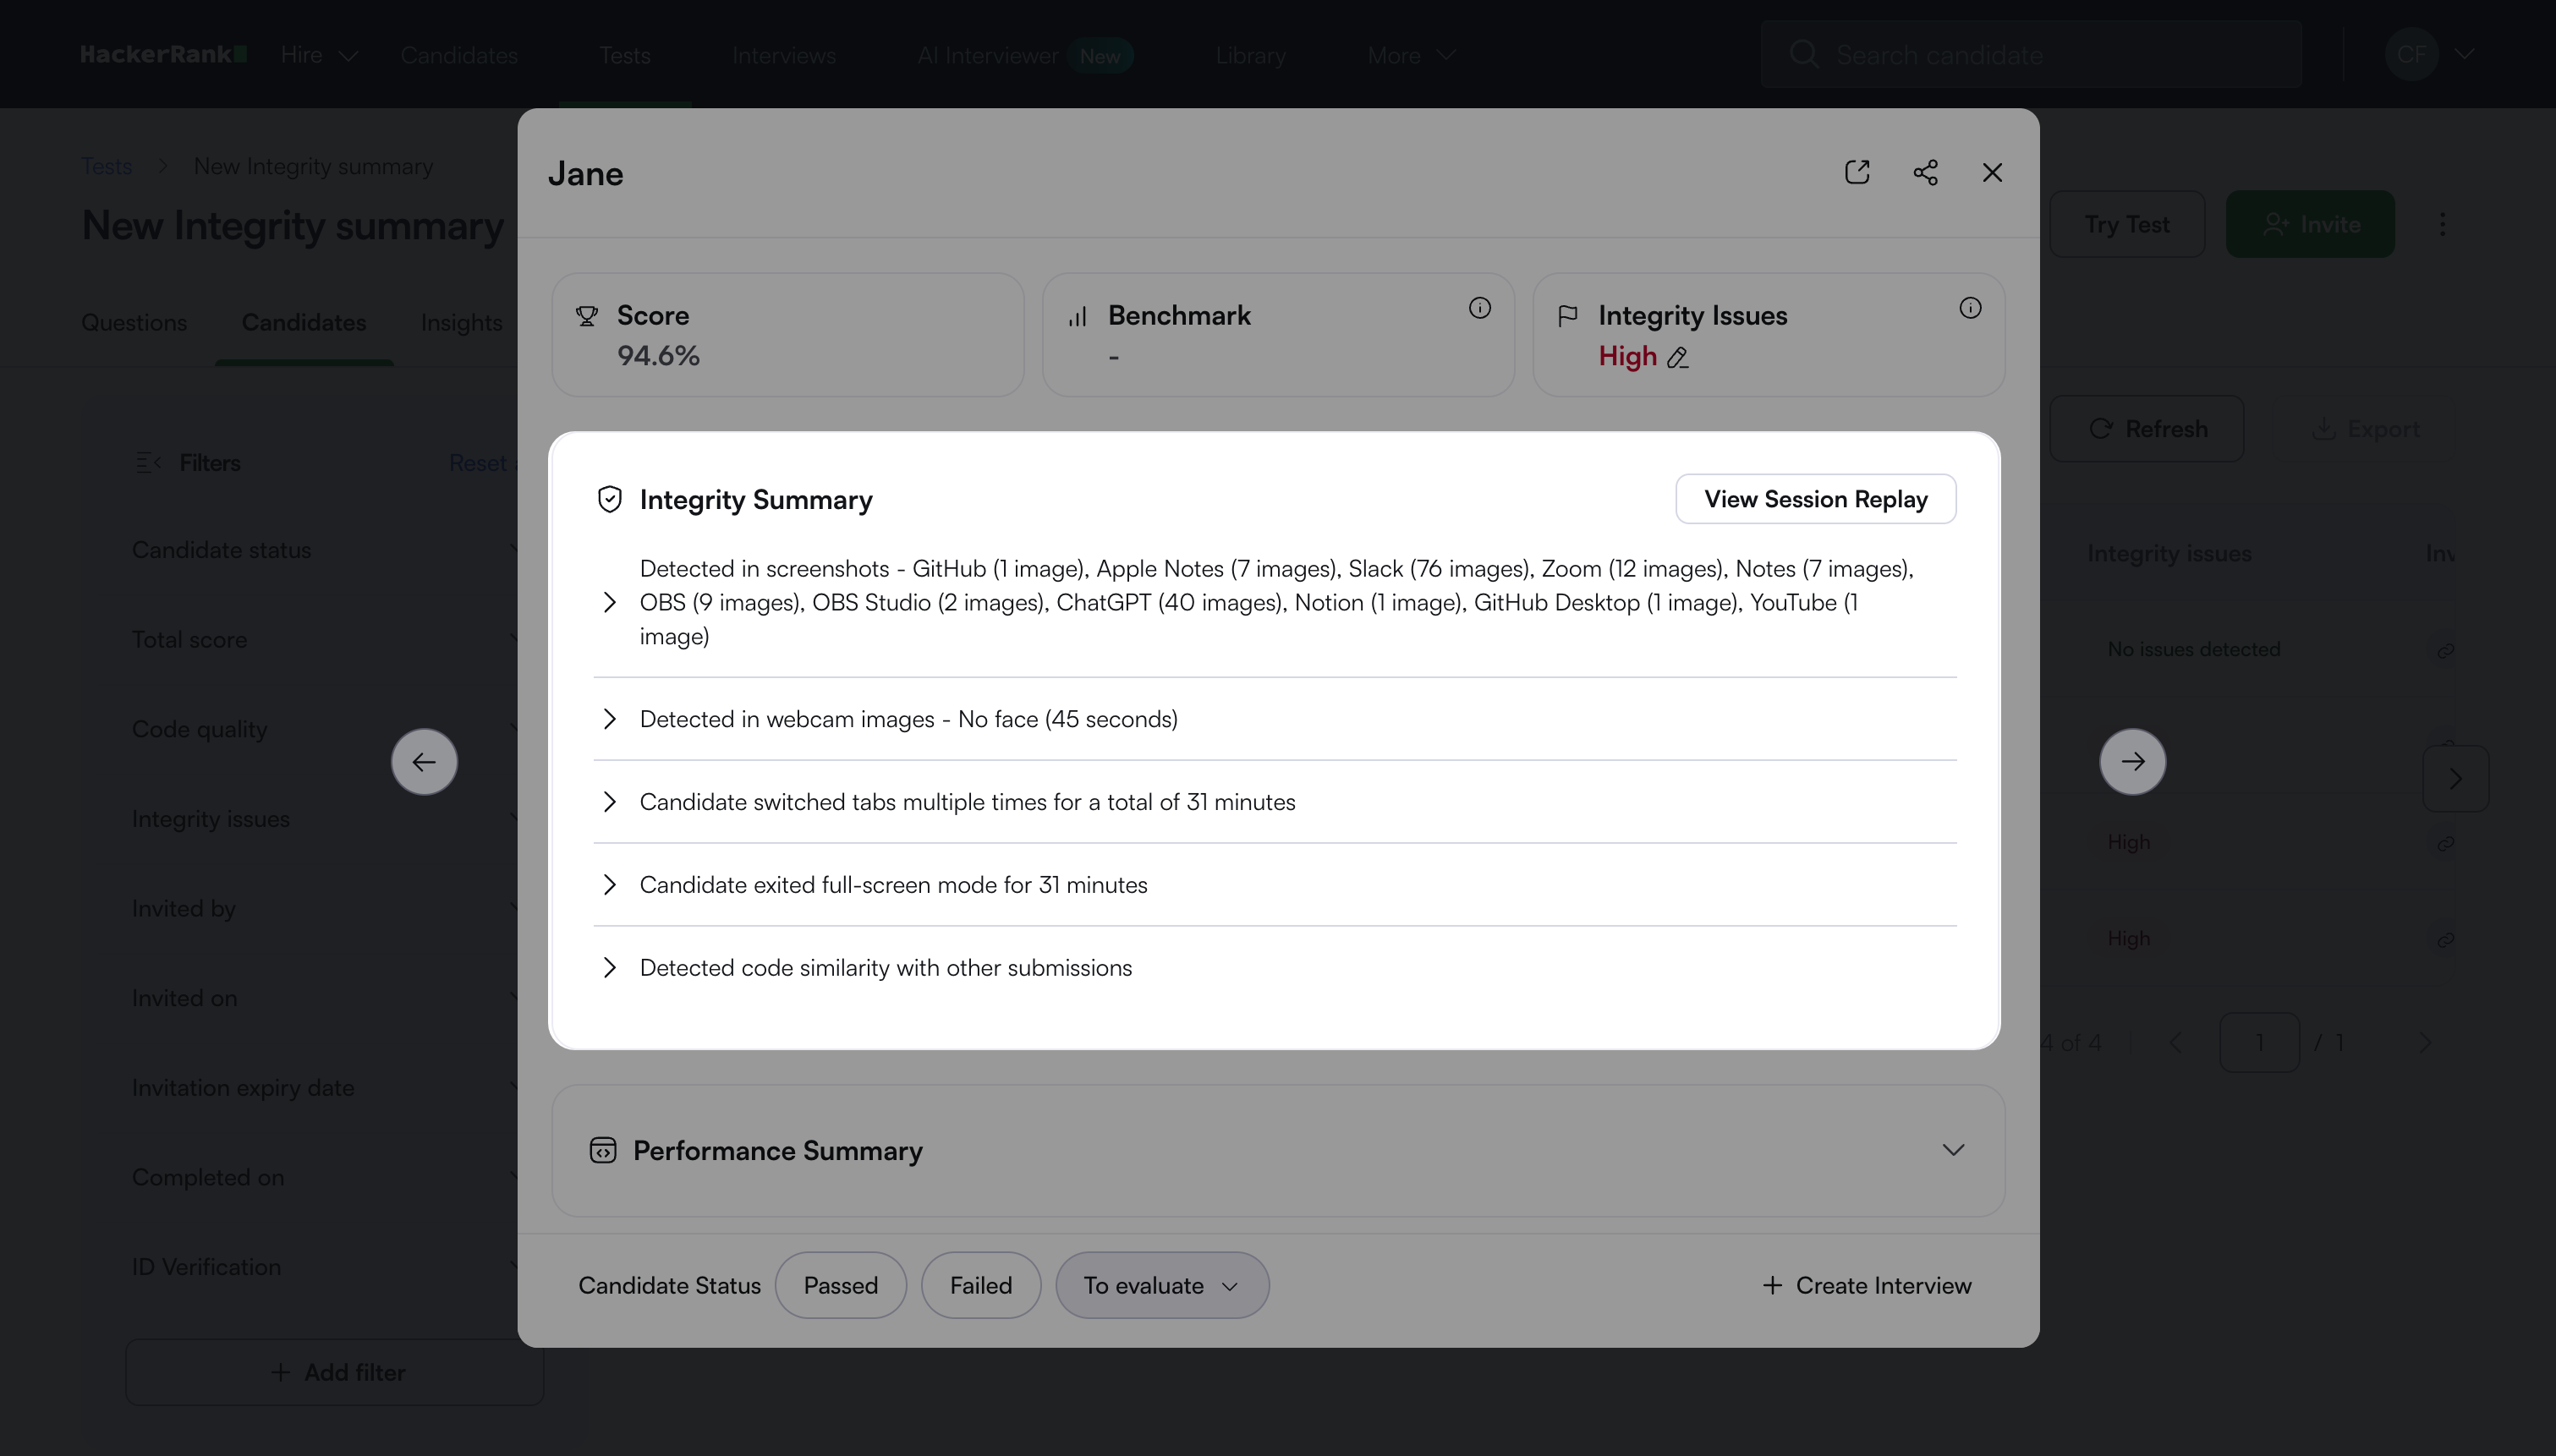Viewport: 2556px width, 1456px height.
Task: Switch to the Insights tab
Action: click(461, 323)
